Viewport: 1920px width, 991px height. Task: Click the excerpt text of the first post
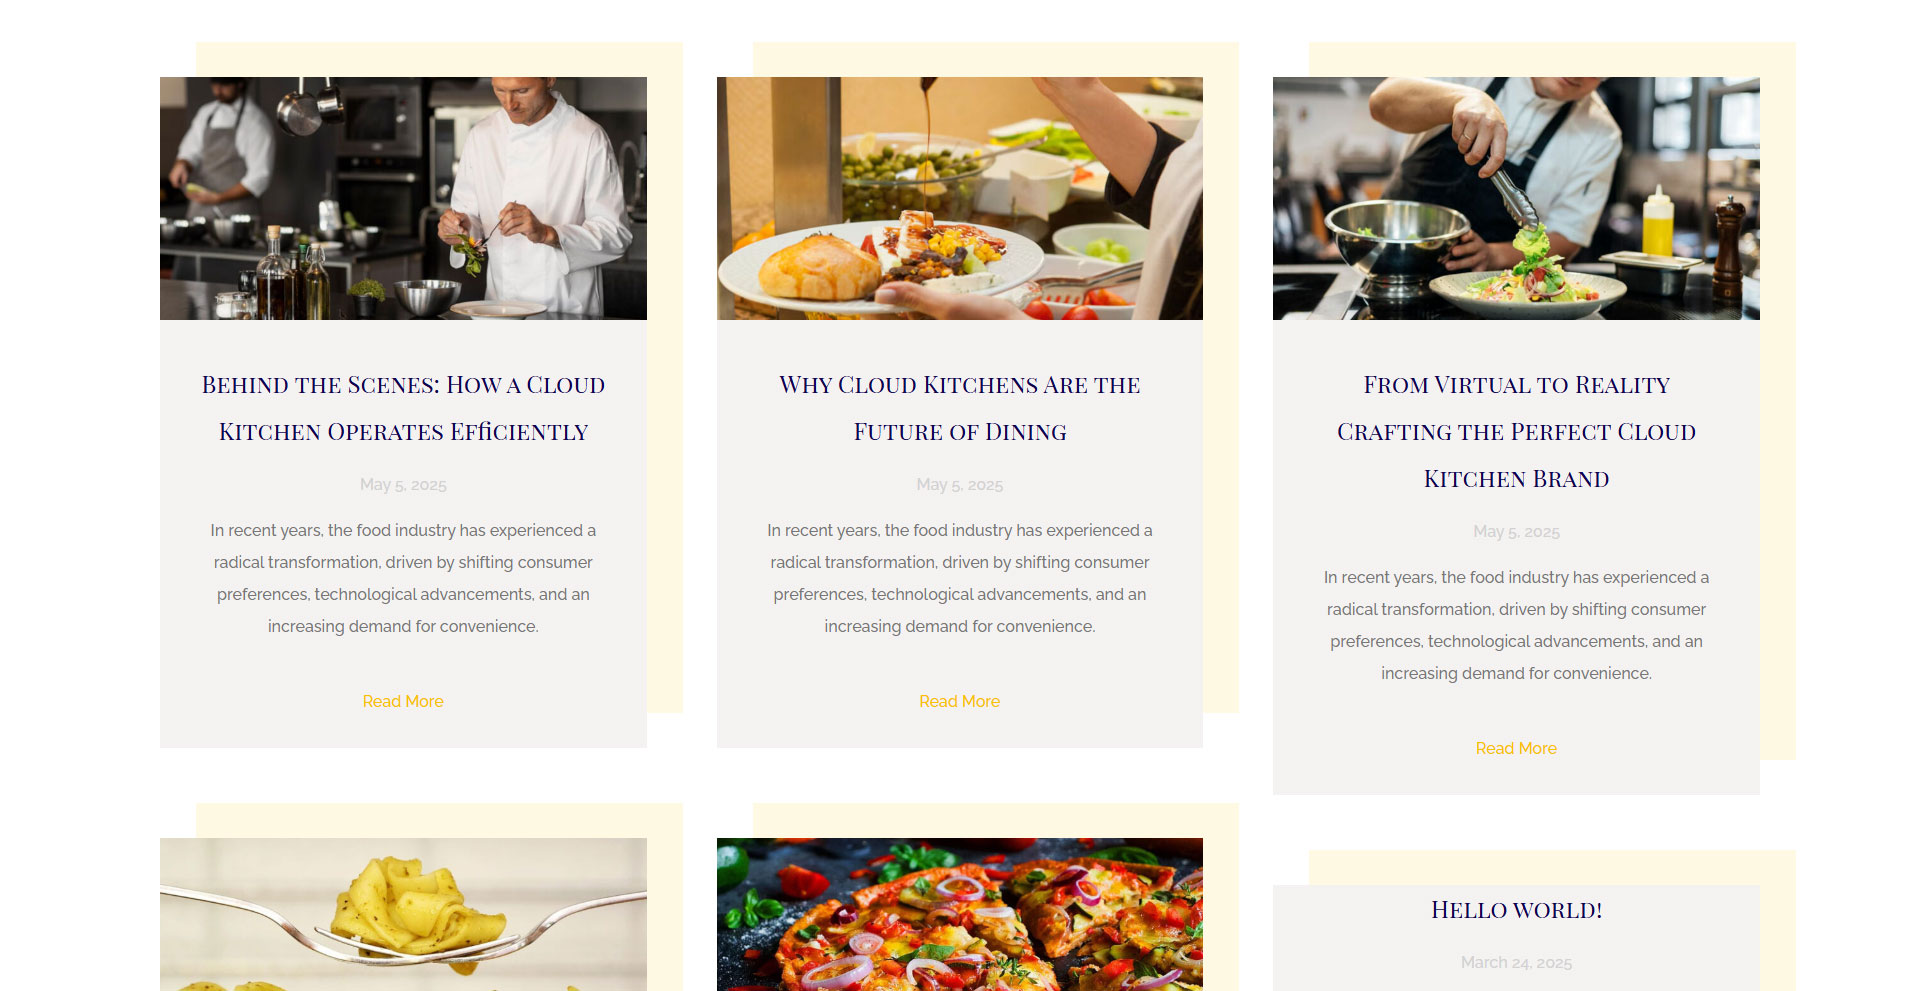pyautogui.click(x=403, y=578)
